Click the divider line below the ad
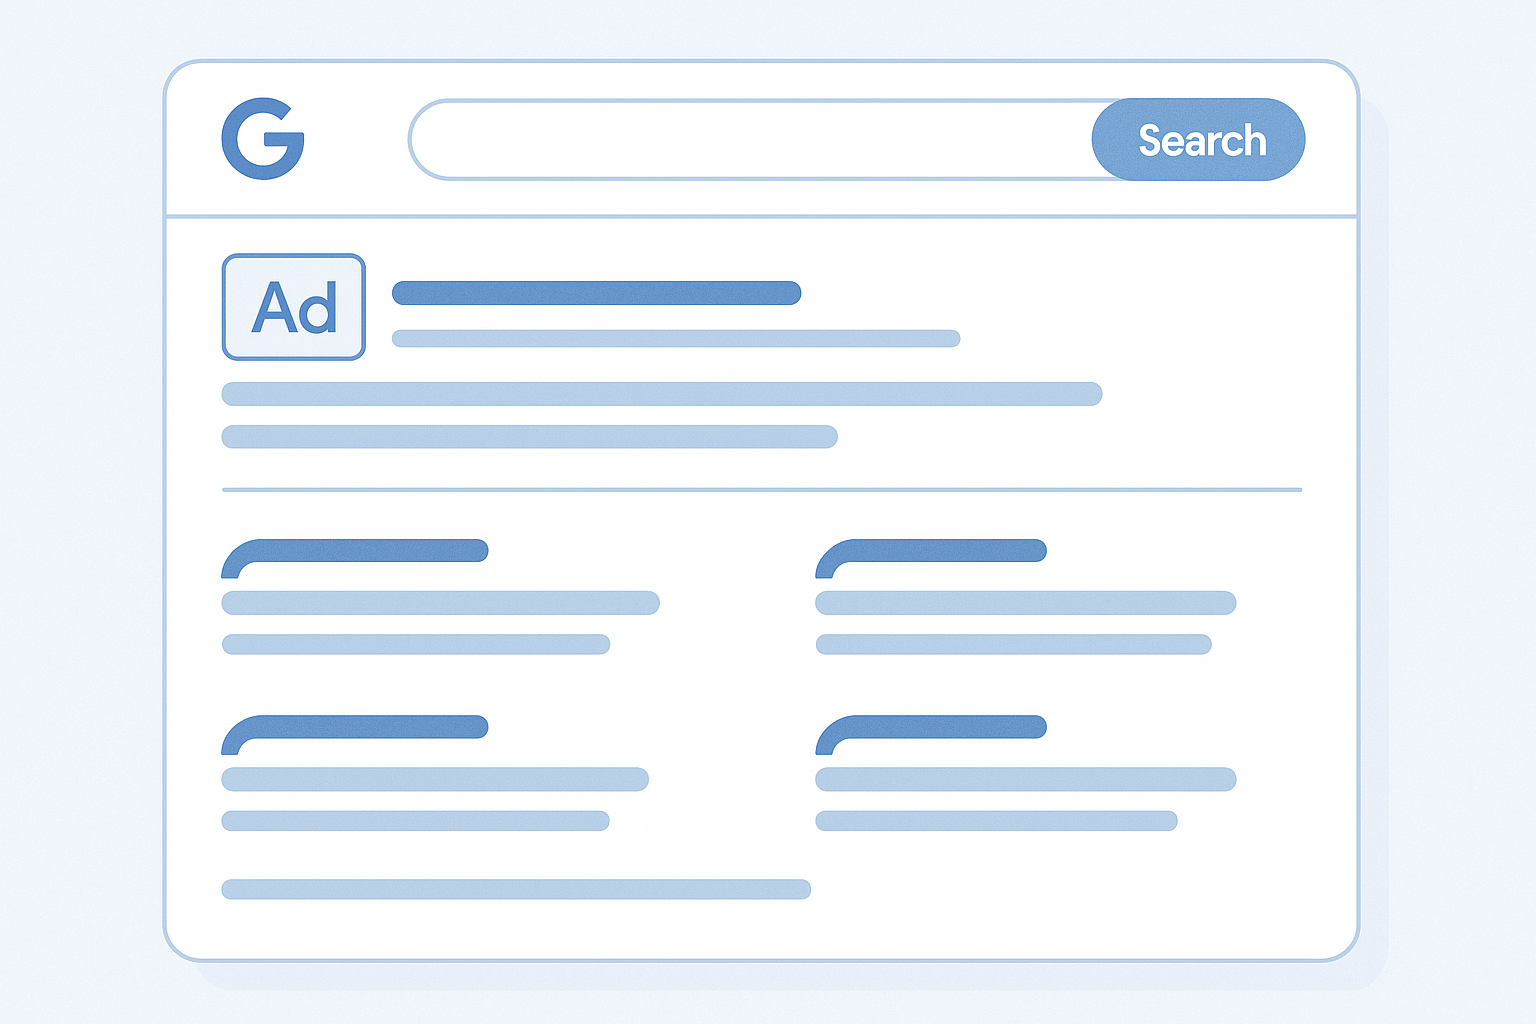This screenshot has height=1024, width=1536. (x=762, y=490)
